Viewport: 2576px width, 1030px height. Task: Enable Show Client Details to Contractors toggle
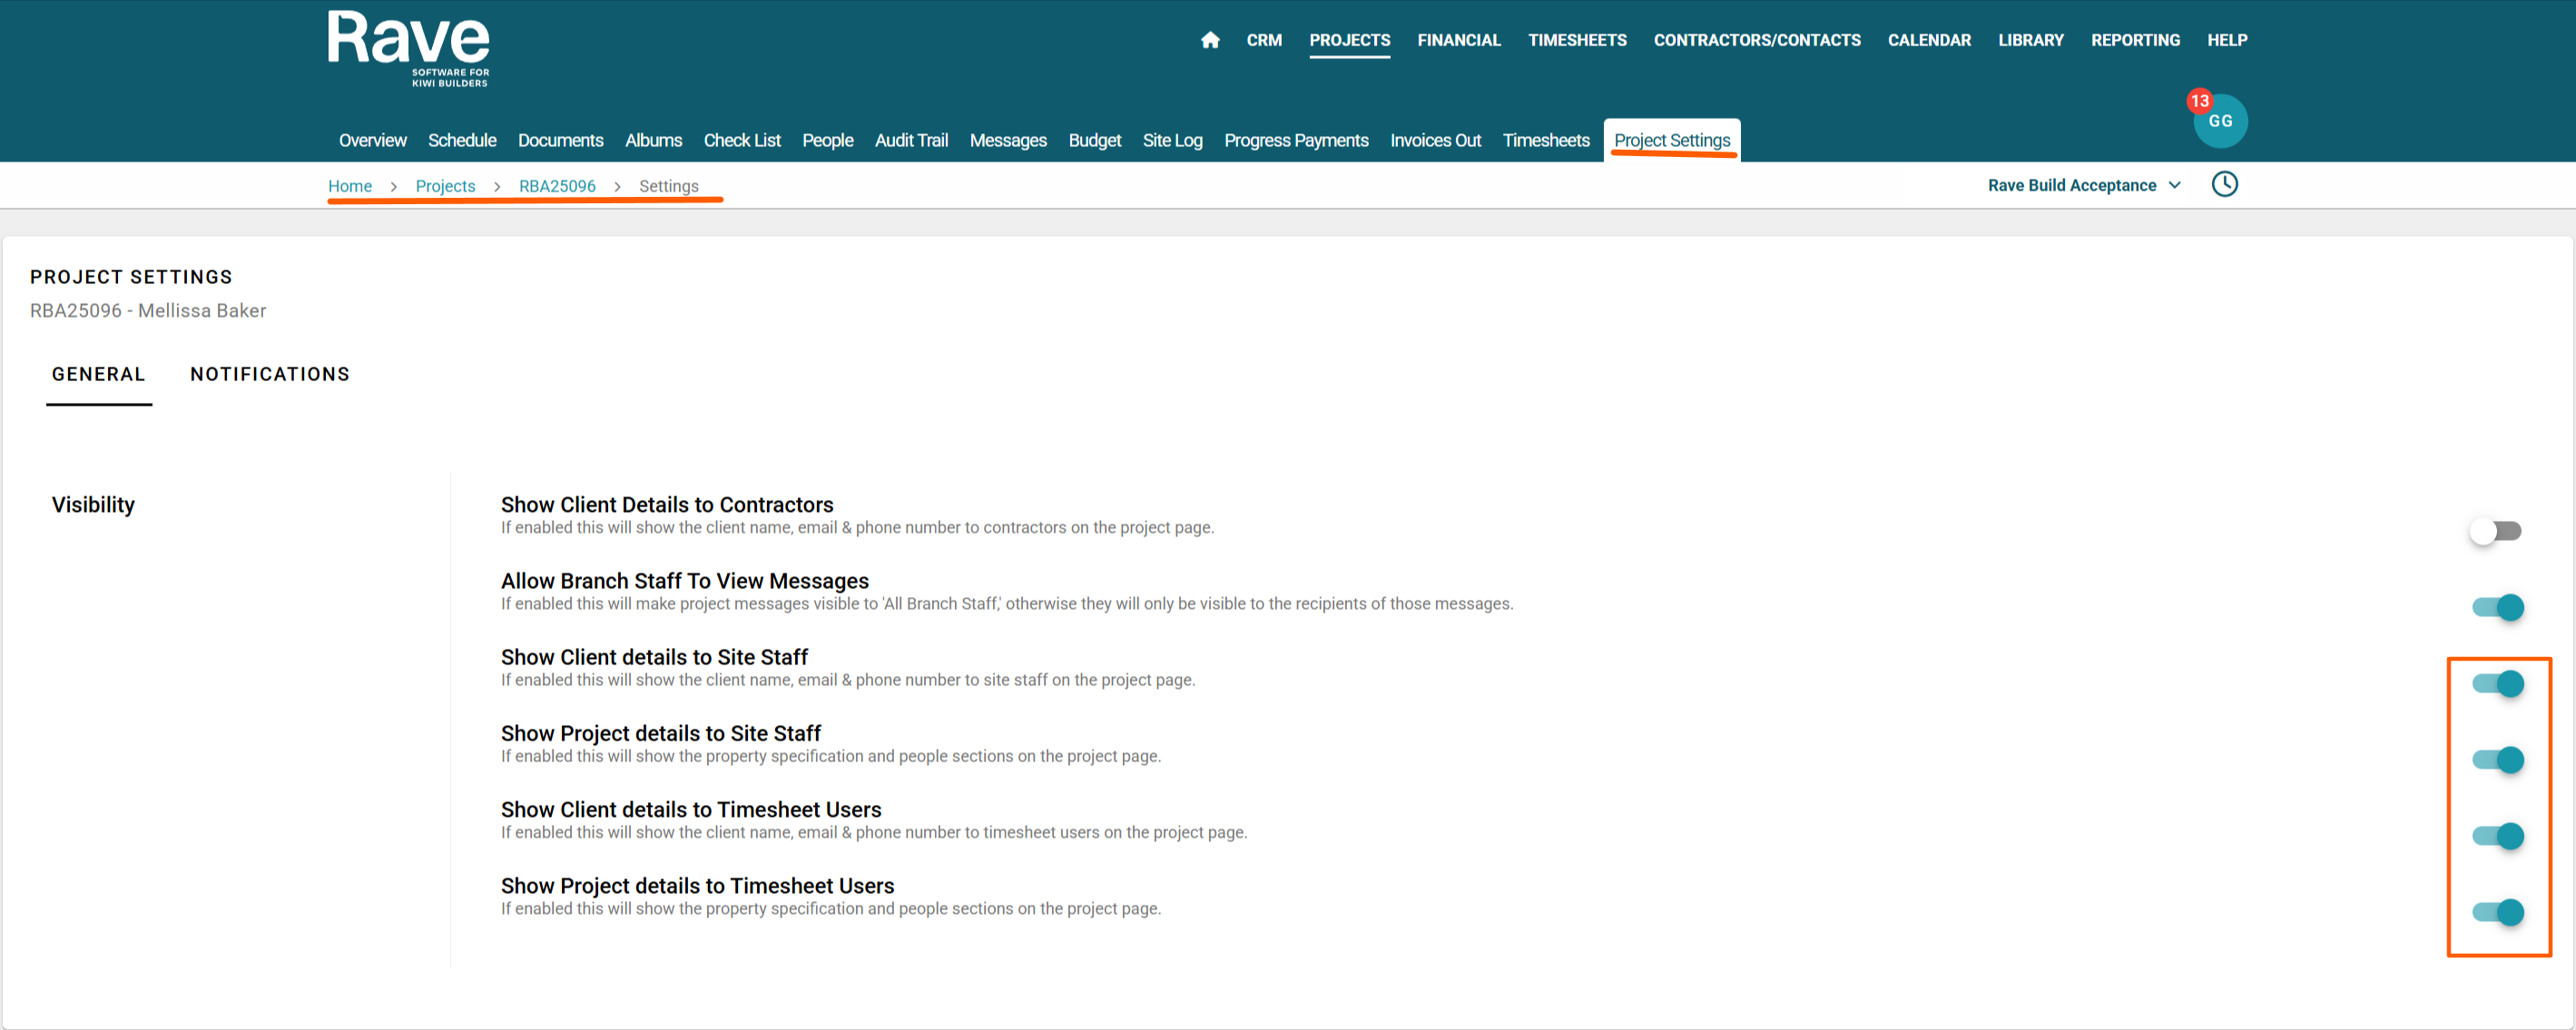[2496, 531]
